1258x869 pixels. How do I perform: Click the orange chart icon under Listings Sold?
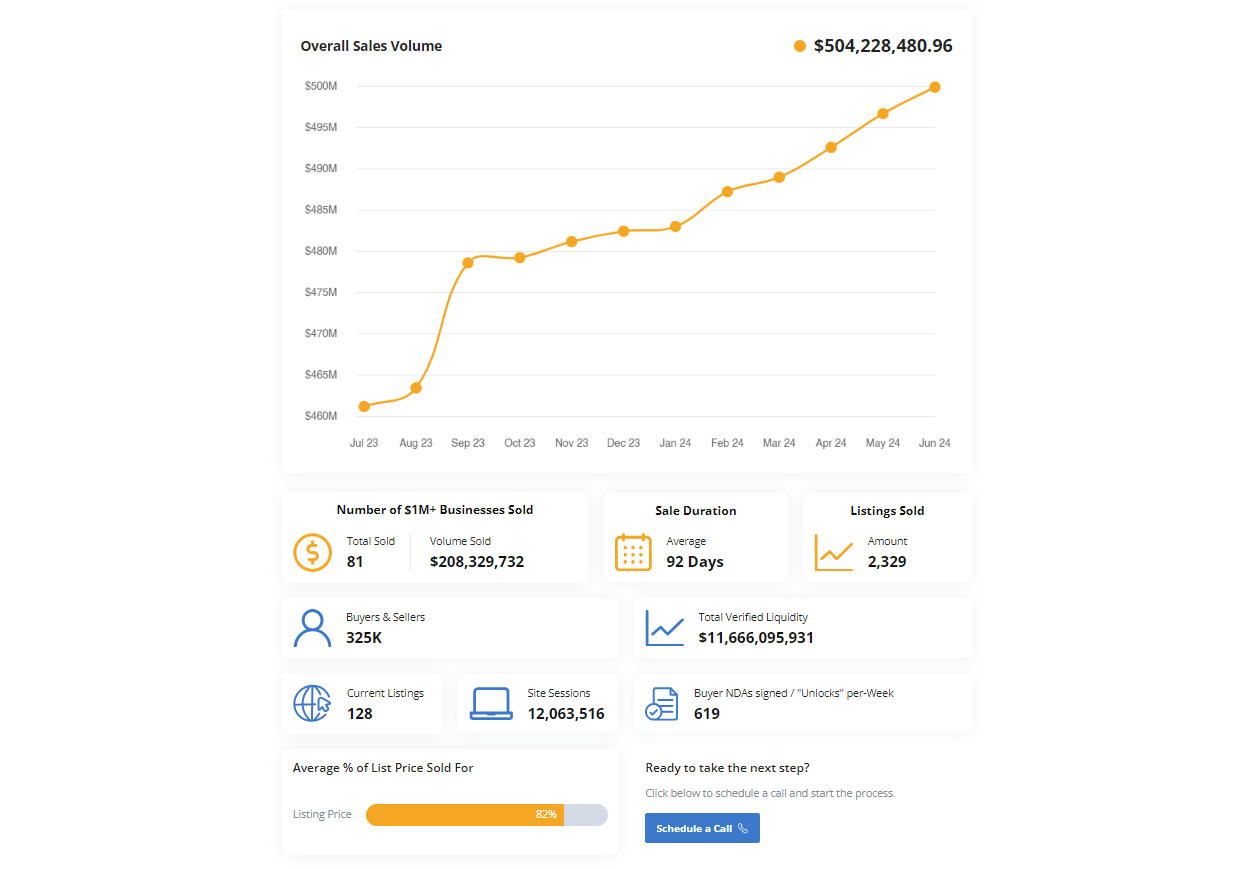pyautogui.click(x=833, y=552)
